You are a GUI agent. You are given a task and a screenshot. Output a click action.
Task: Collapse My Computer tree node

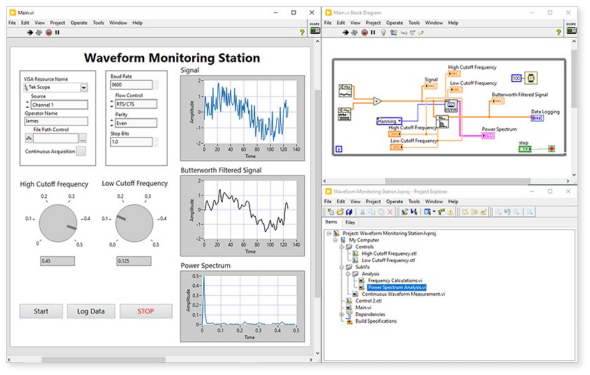point(335,240)
